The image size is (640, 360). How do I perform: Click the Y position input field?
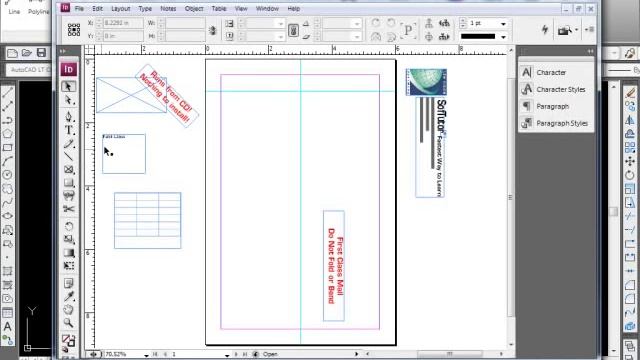point(123,36)
